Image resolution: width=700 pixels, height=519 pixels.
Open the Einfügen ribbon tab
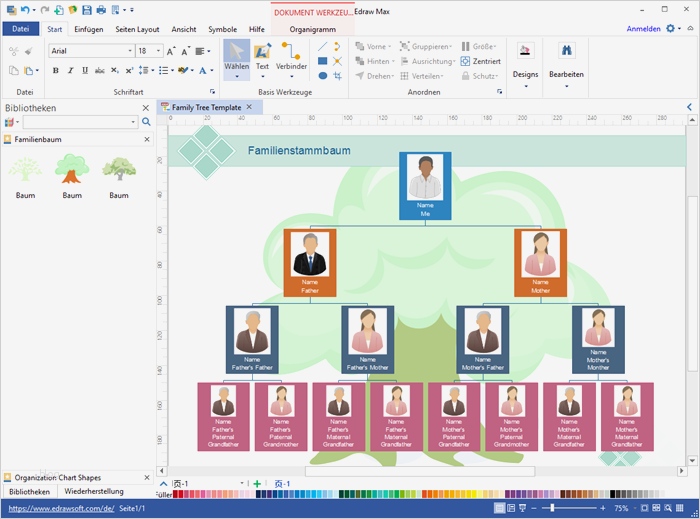coord(88,29)
